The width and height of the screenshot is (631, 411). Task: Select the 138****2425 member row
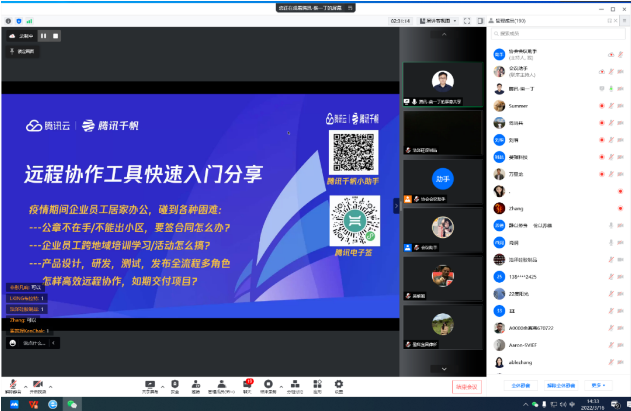click(559, 277)
